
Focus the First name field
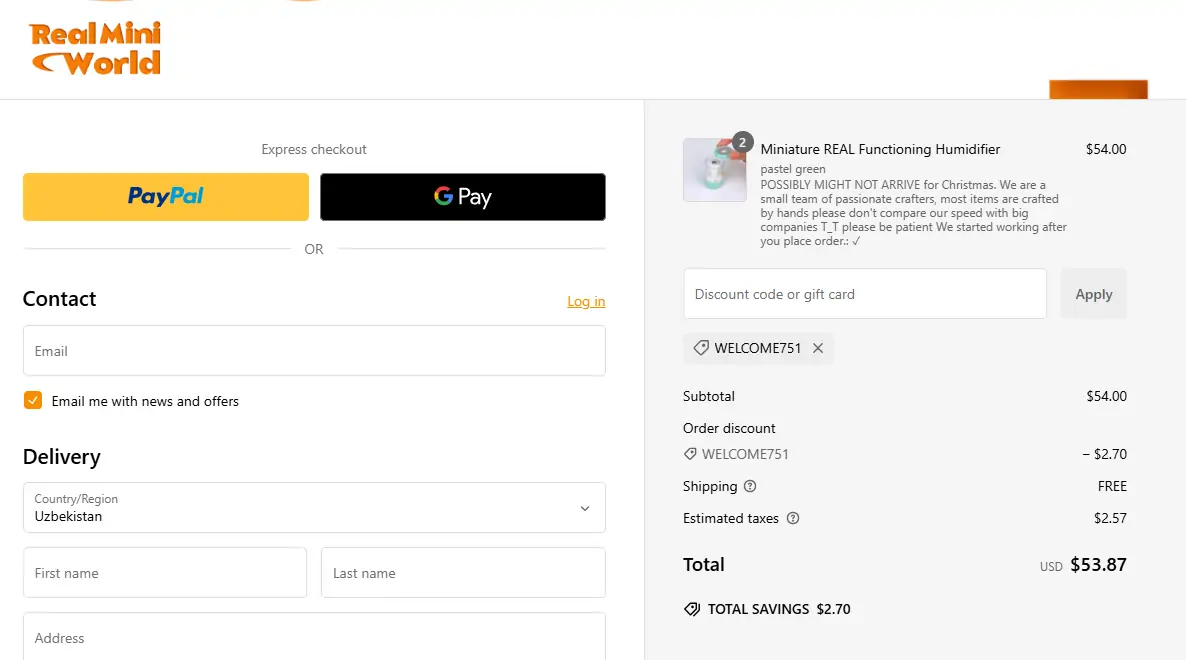click(165, 573)
